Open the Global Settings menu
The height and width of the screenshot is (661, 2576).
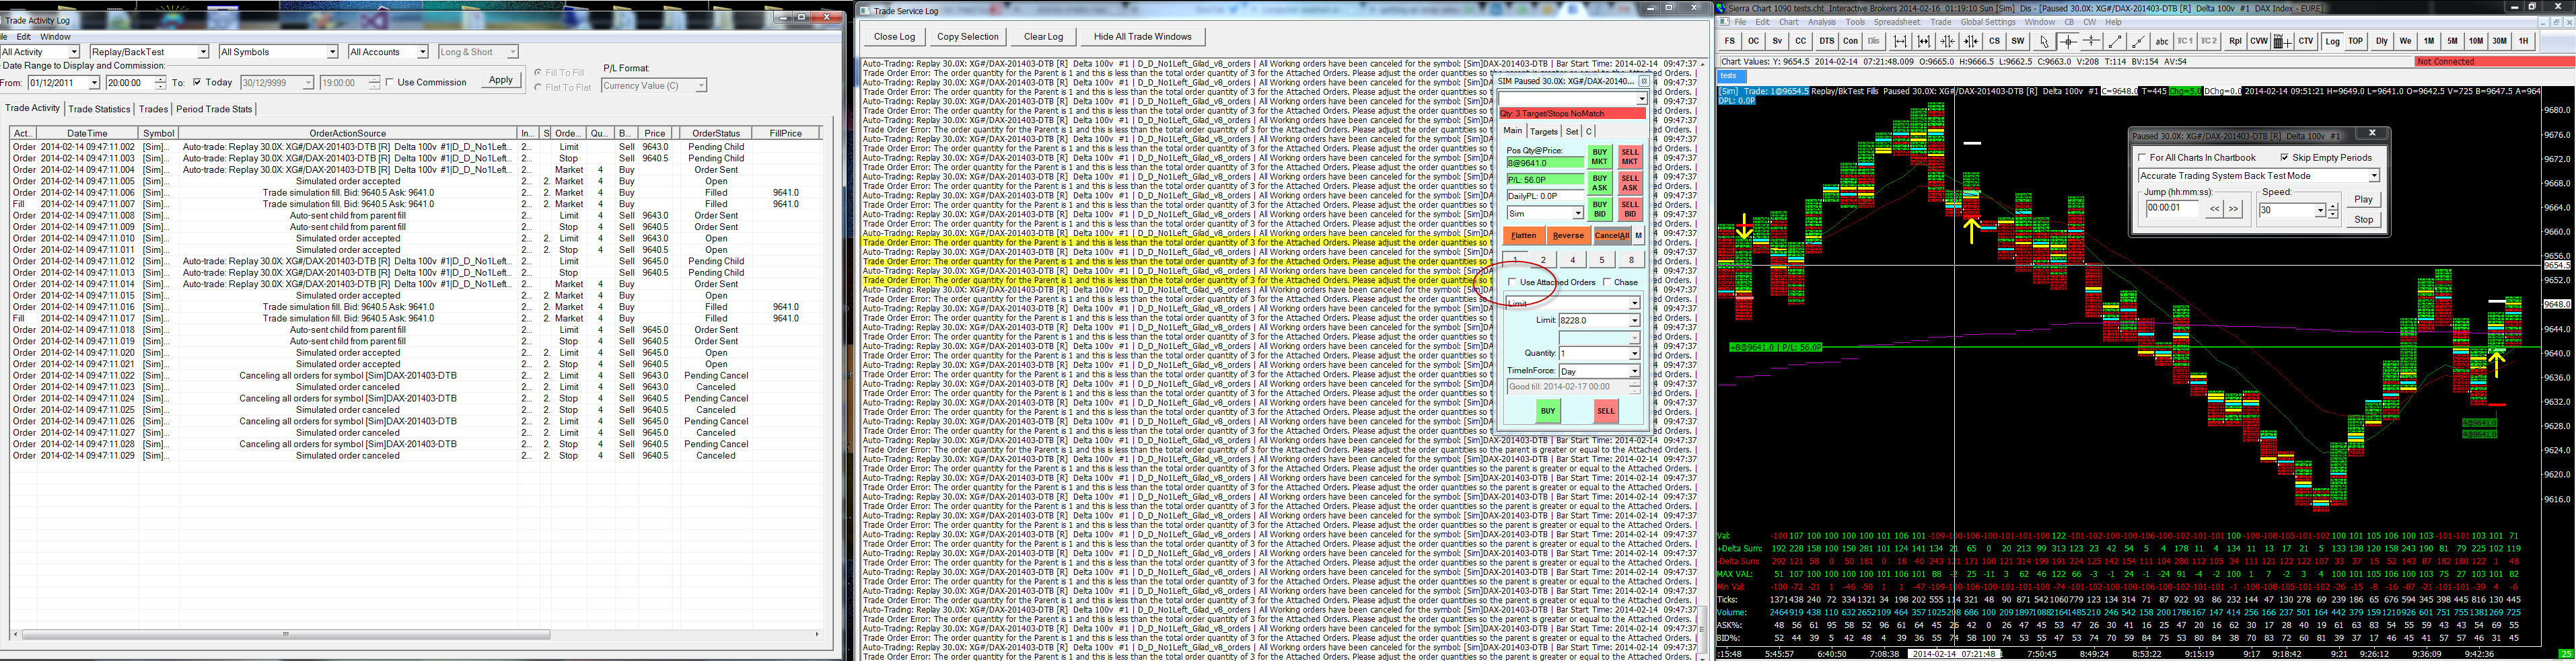[1987, 22]
